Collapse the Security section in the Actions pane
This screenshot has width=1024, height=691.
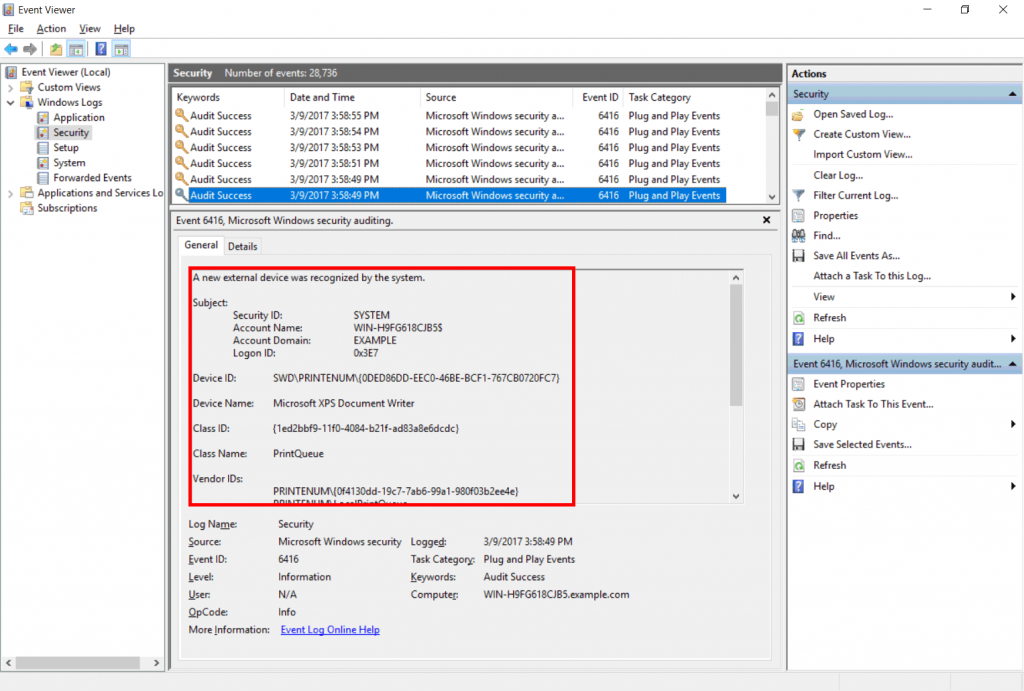(1012, 93)
